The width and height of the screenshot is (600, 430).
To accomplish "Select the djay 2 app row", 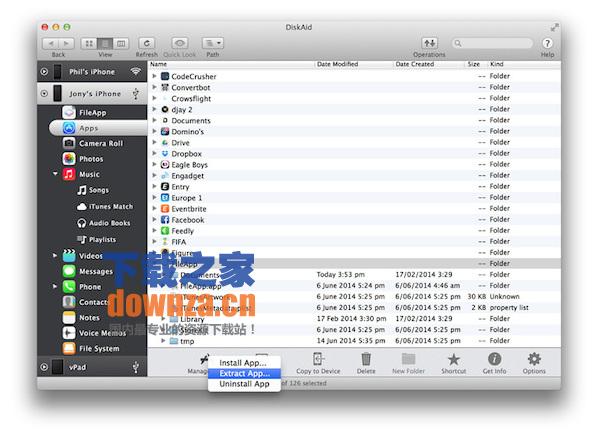I will pyautogui.click(x=354, y=109).
